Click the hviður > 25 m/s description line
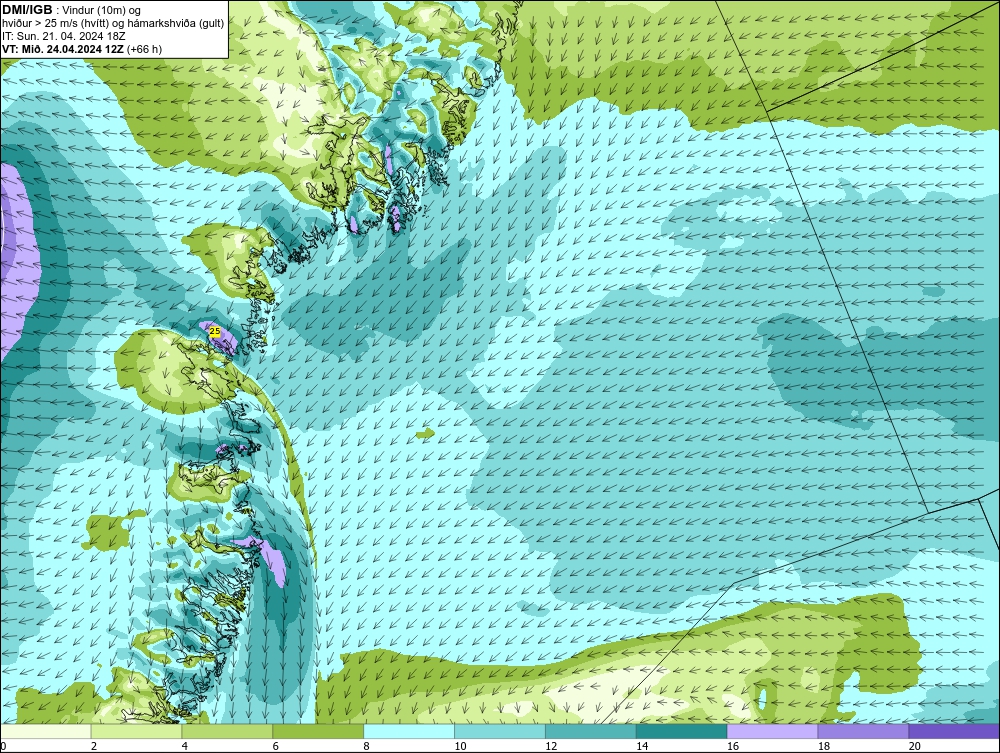This screenshot has width=1000, height=753. point(113,24)
